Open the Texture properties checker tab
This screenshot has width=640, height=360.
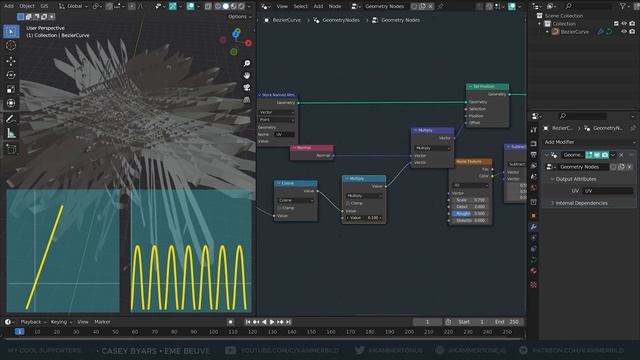pyautogui.click(x=533, y=284)
